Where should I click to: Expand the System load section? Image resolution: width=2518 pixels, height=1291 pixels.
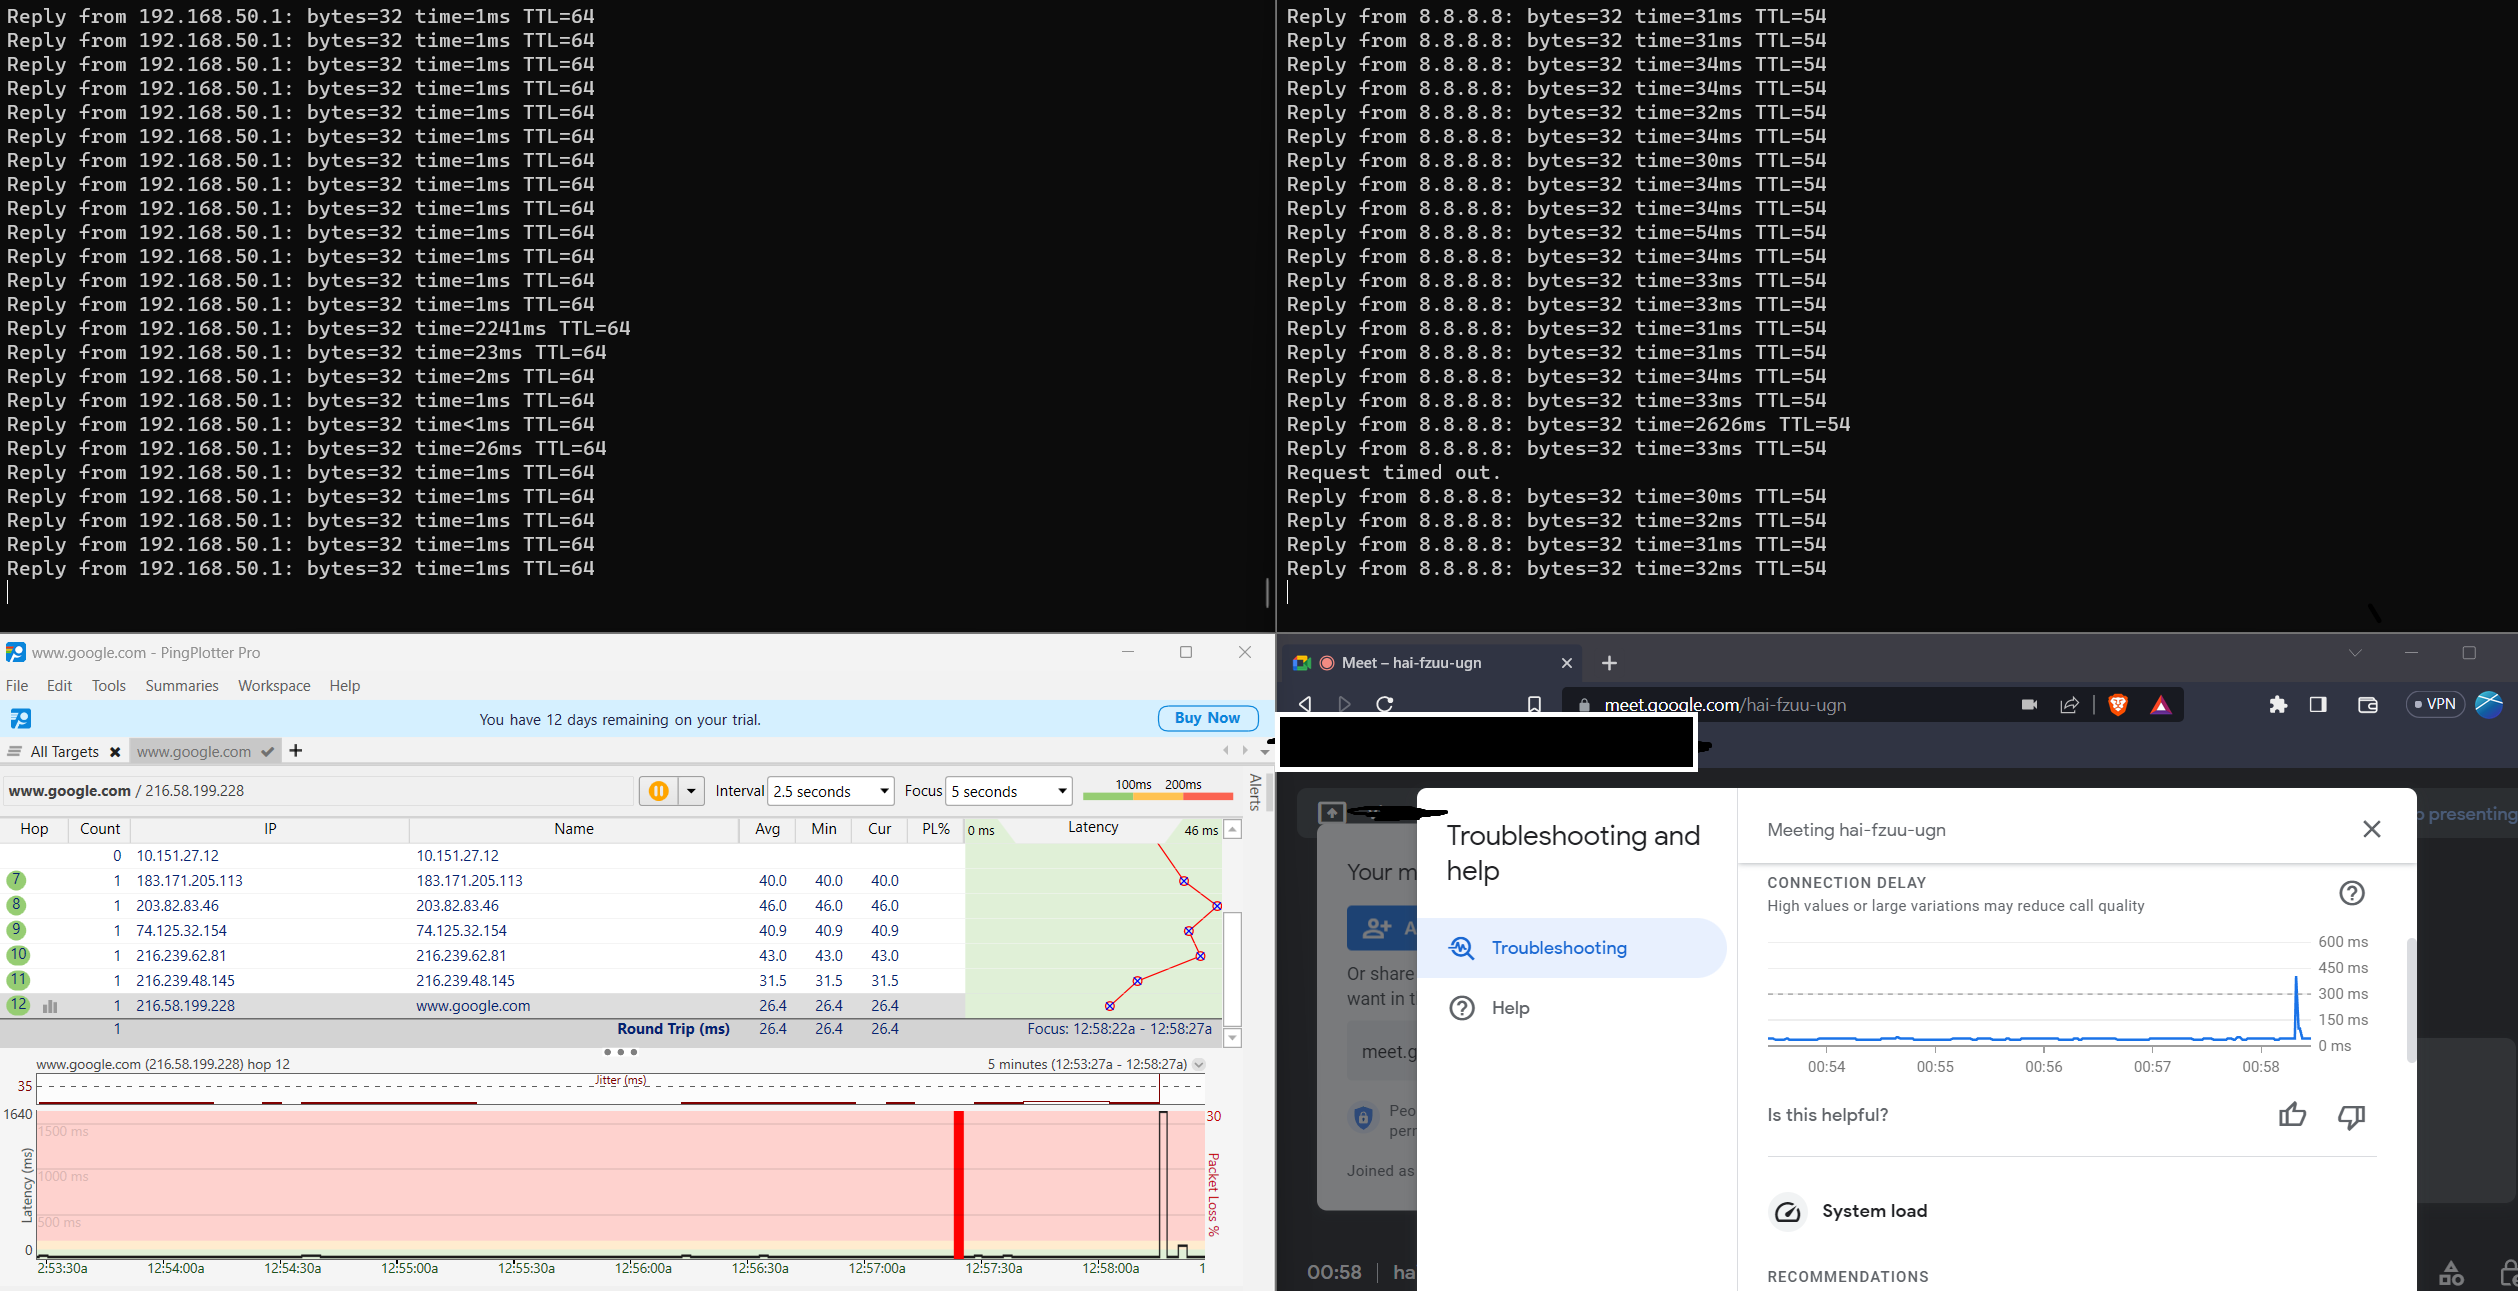pos(2072,1211)
